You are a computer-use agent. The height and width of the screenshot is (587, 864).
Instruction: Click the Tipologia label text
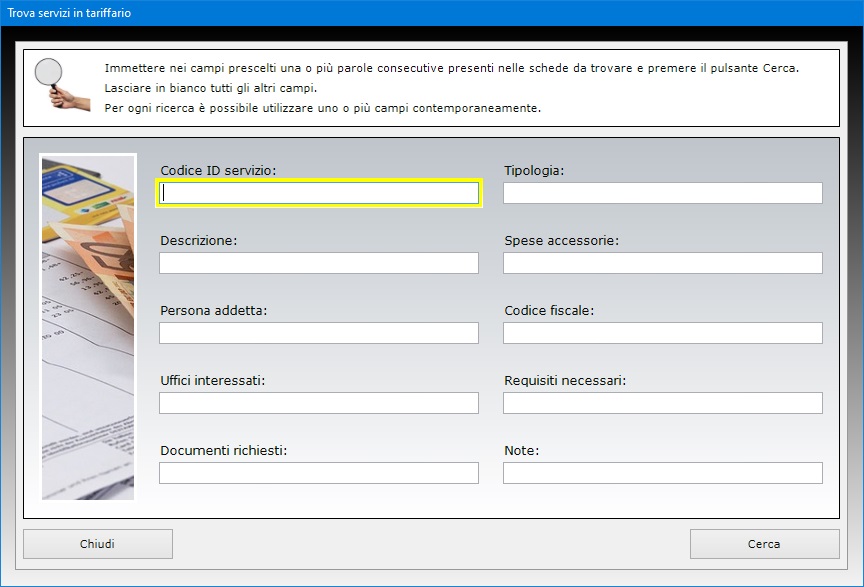(534, 171)
